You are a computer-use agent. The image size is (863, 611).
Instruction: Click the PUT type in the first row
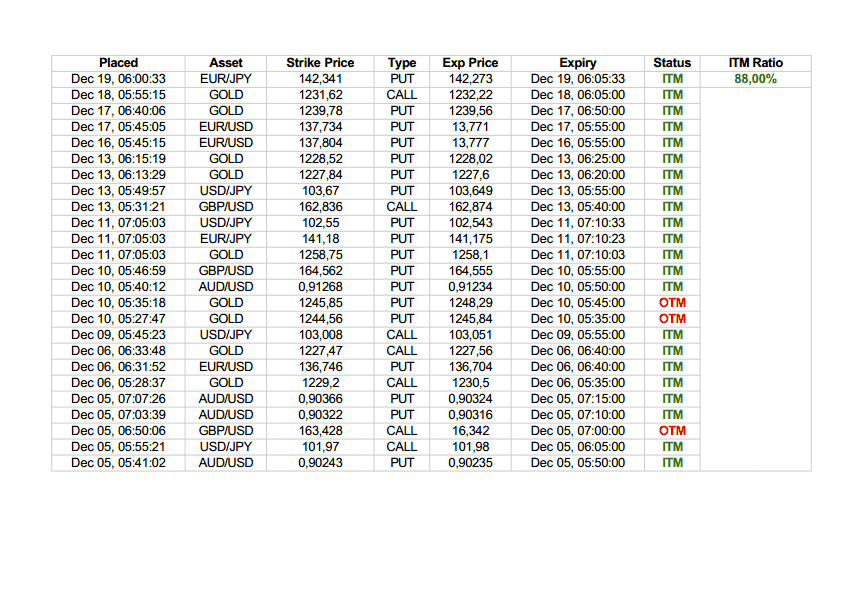click(x=400, y=78)
